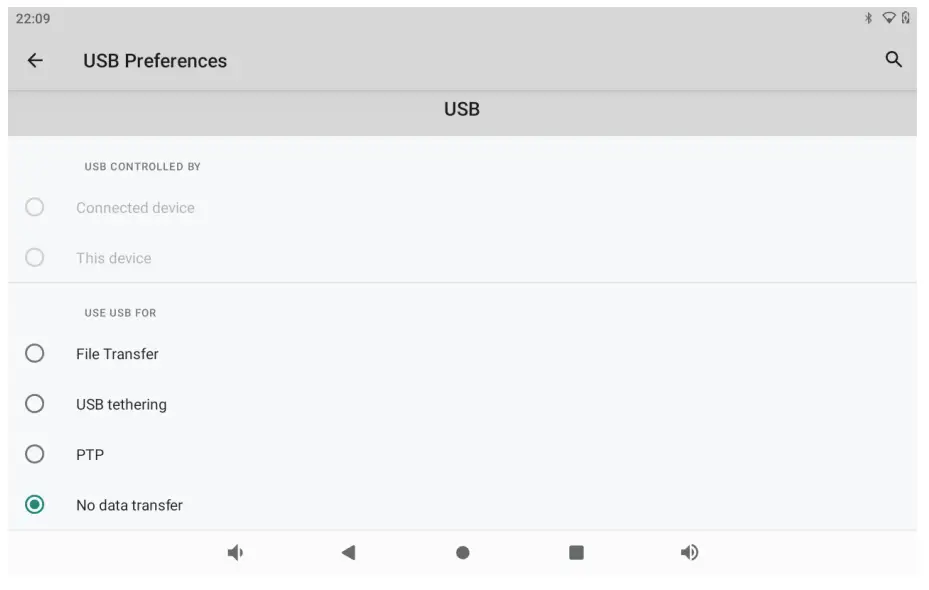Tap the volume up navigation icon

[689, 552]
